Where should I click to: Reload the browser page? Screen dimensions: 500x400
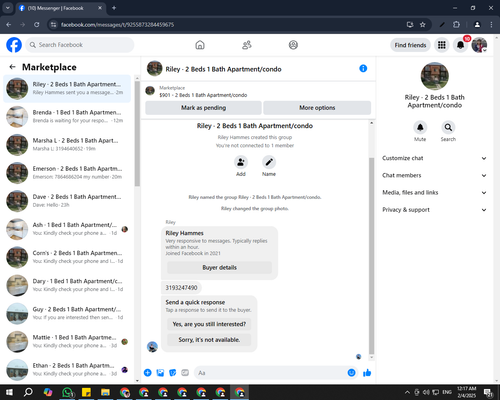point(37,25)
